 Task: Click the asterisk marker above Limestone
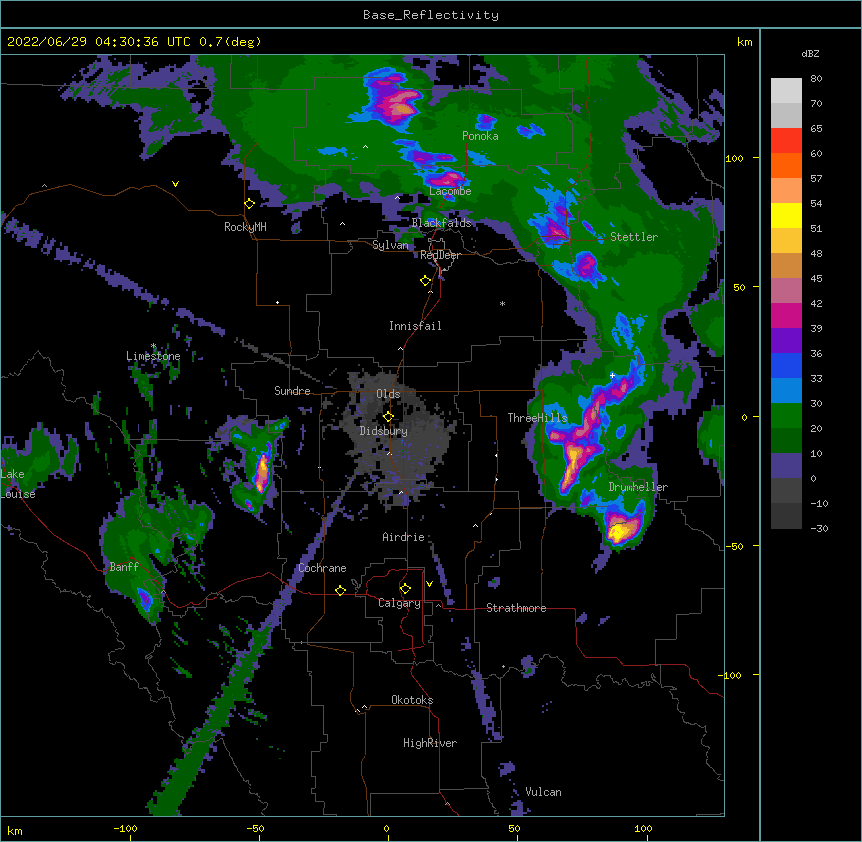153,346
